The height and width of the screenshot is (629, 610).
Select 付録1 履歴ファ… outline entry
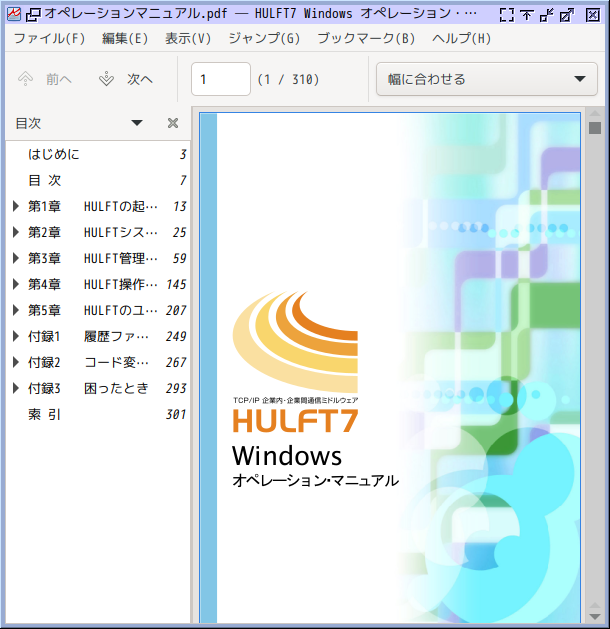tap(98, 336)
